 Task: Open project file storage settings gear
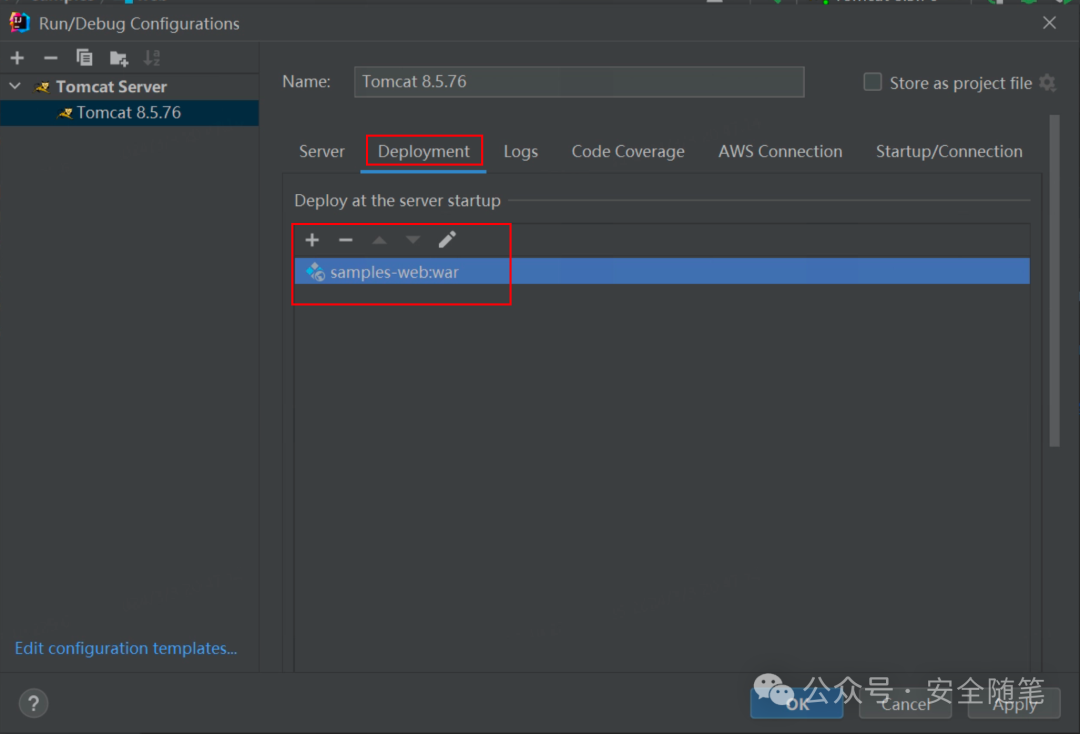pos(1047,83)
